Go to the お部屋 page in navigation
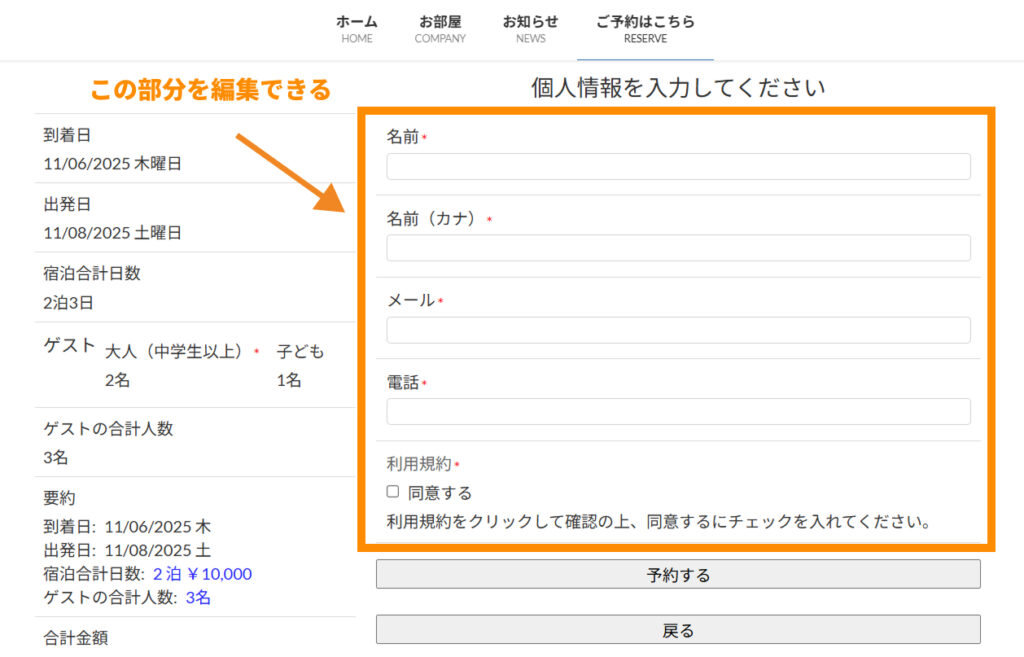This screenshot has width=1024, height=657. [440, 29]
